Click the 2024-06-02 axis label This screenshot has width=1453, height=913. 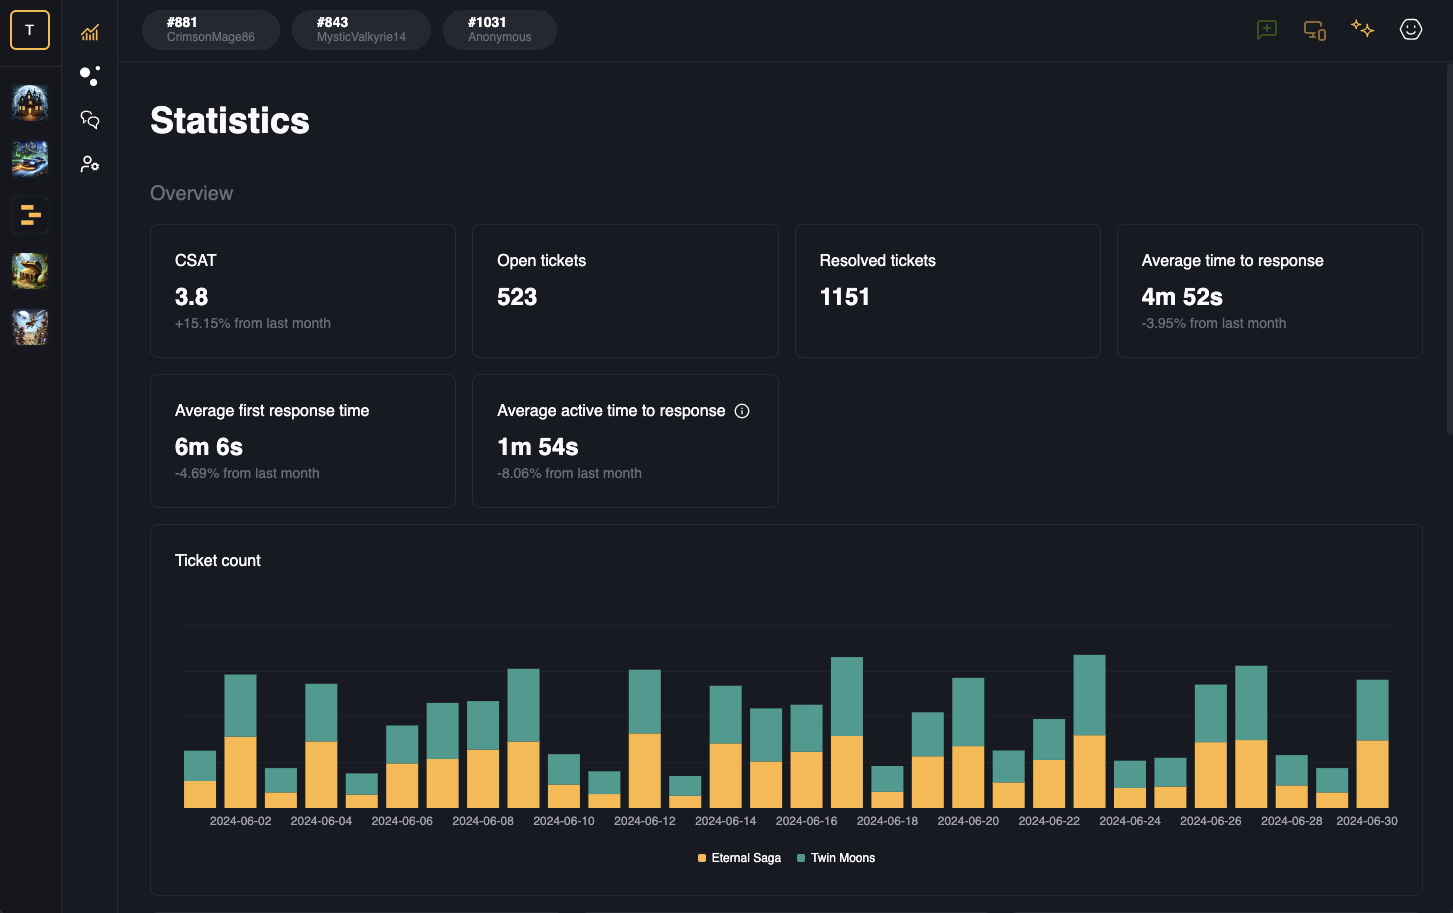[x=240, y=821]
